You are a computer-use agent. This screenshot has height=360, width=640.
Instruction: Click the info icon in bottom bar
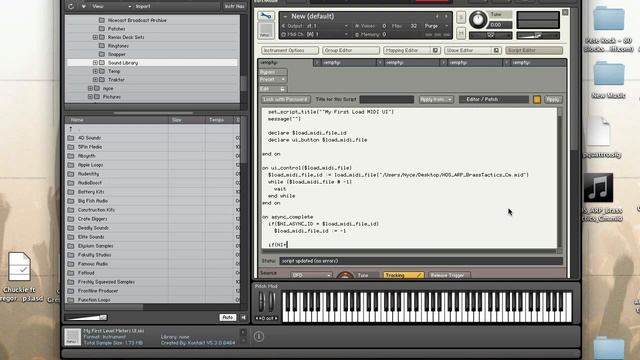(x=259, y=337)
